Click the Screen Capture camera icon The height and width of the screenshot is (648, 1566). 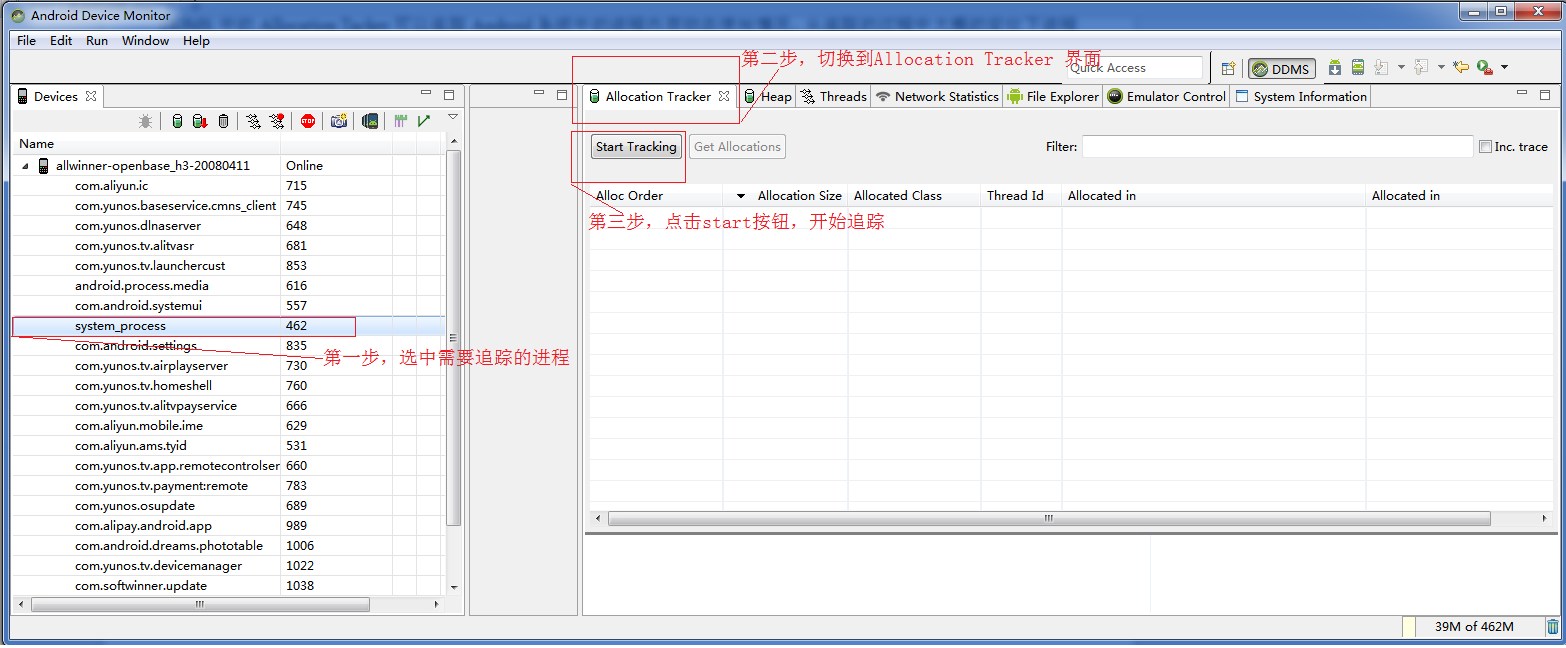click(x=339, y=121)
